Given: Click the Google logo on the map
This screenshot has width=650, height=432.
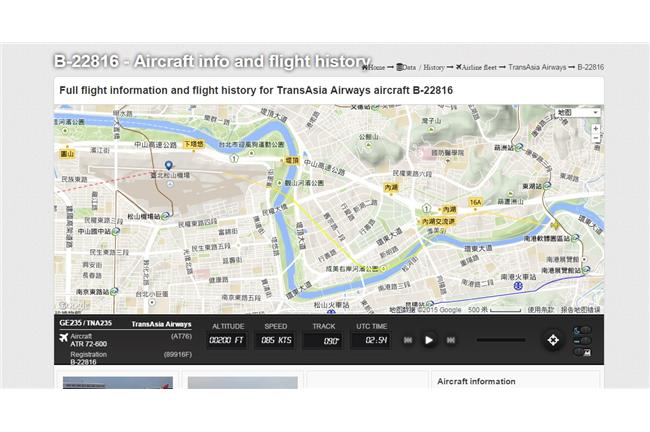Looking at the screenshot, I should coord(74,306).
